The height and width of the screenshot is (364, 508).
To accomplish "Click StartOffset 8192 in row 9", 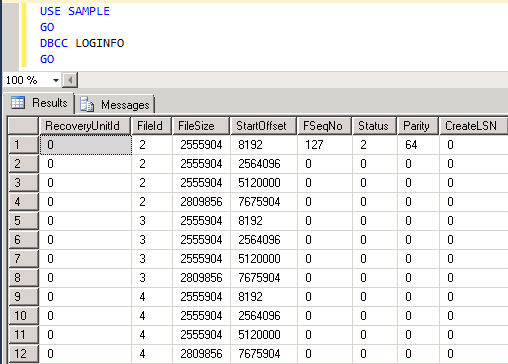I will [x=263, y=297].
